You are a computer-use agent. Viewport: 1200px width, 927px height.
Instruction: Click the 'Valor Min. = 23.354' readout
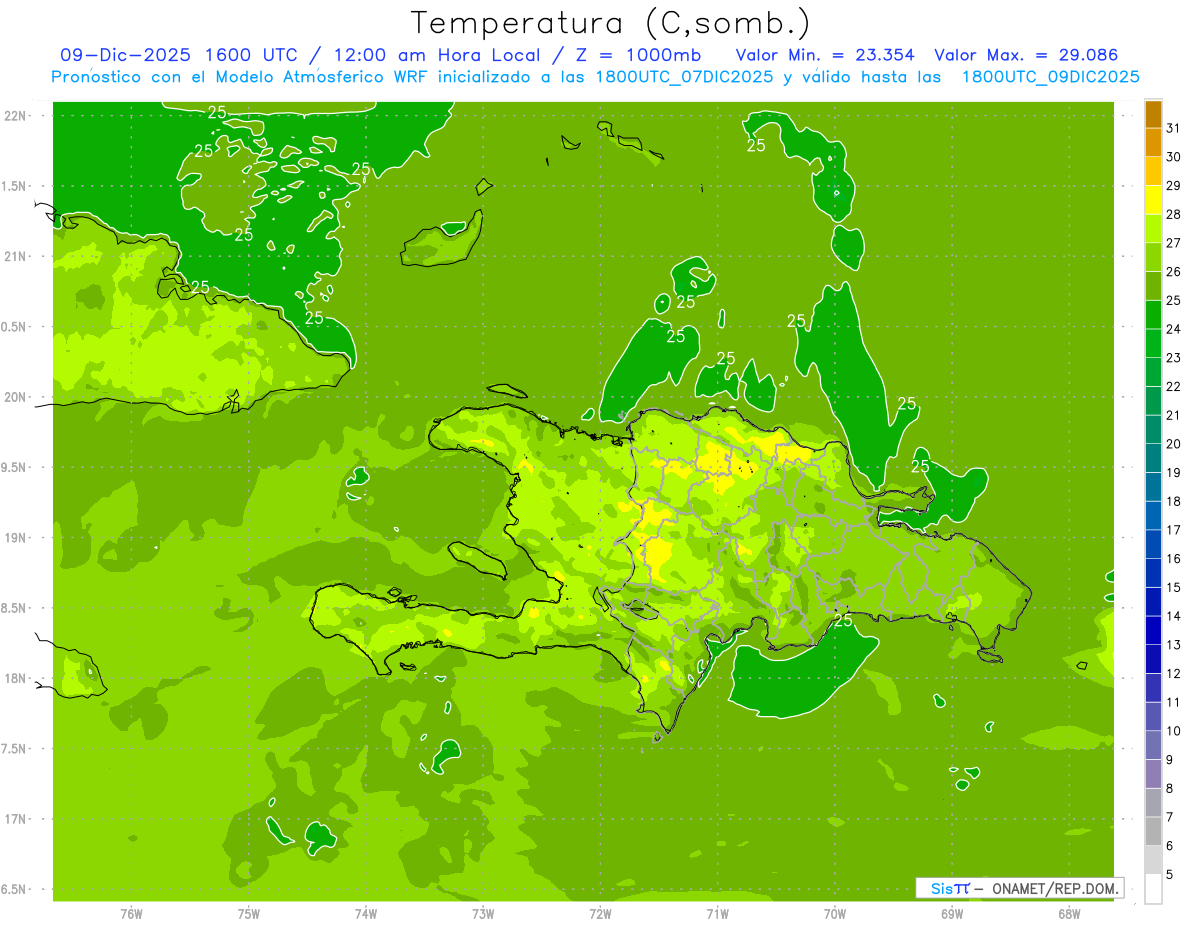(x=824, y=55)
